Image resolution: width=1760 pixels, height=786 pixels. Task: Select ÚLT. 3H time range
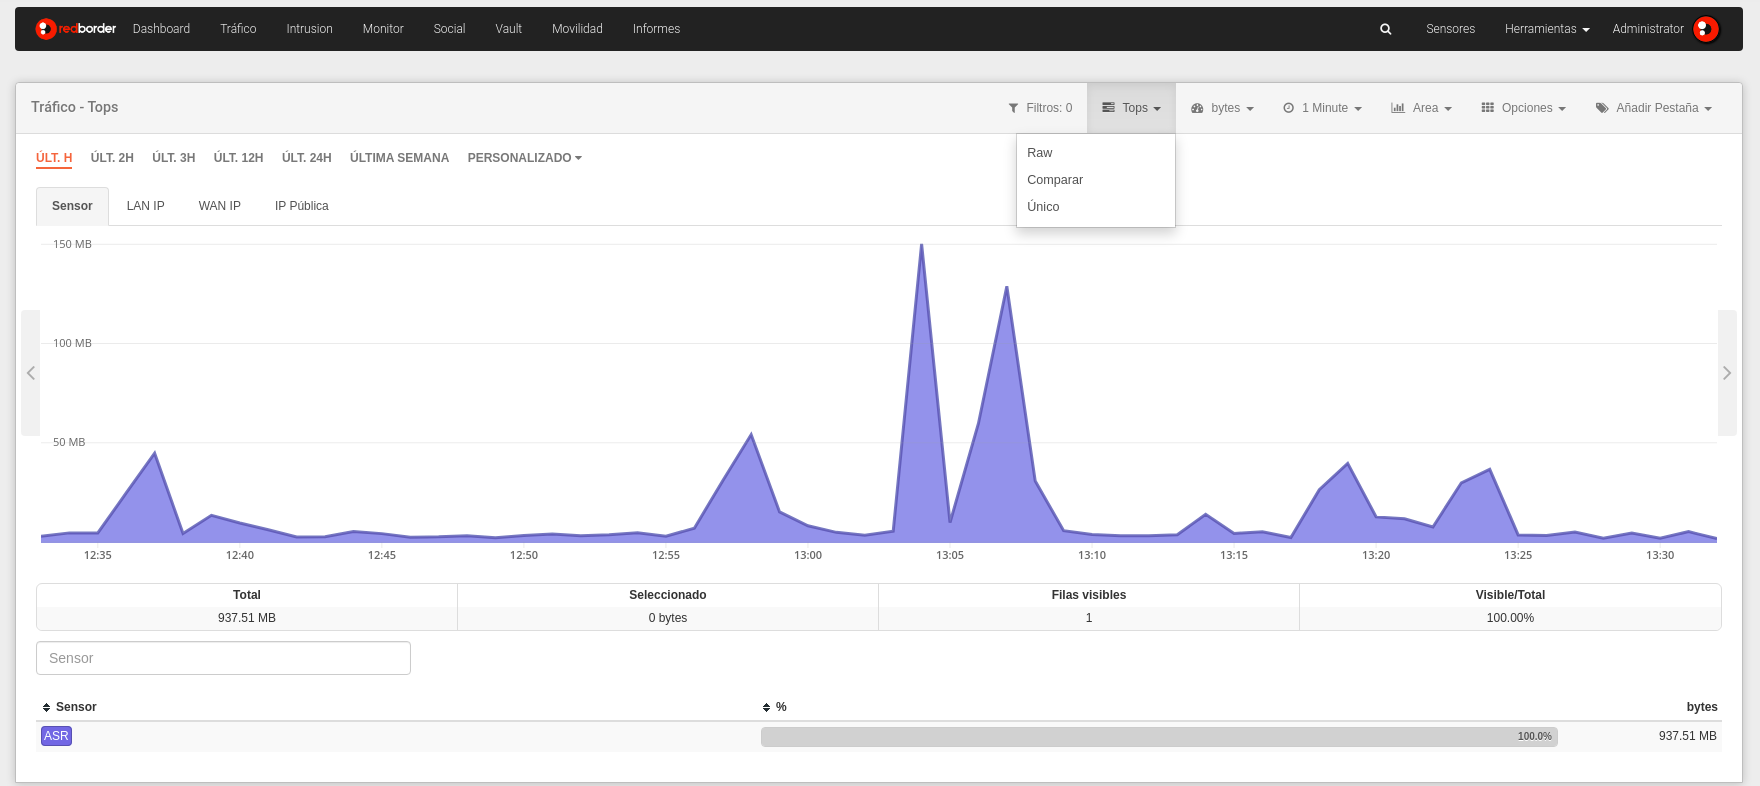click(174, 158)
